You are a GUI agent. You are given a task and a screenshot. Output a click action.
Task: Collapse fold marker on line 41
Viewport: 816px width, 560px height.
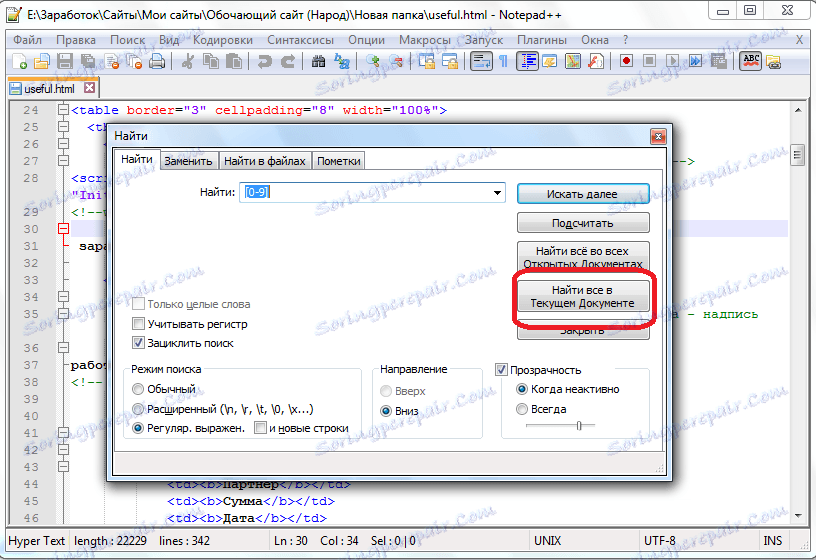63,432
